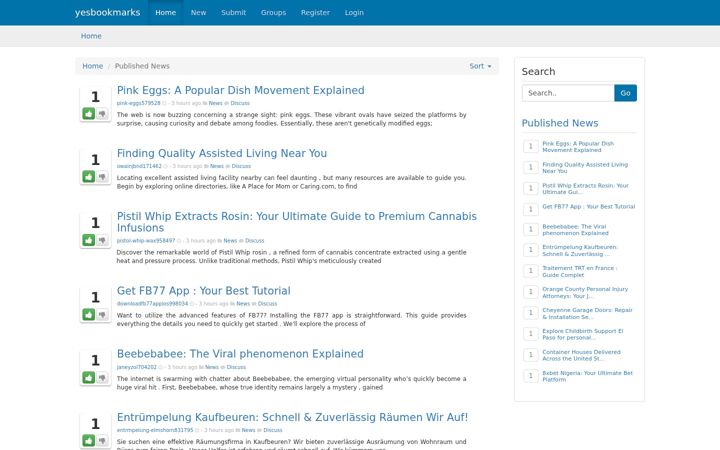720x450 pixels.
Task: Click Discuss under Finding Quality Assisted Living
Action: pyautogui.click(x=241, y=166)
